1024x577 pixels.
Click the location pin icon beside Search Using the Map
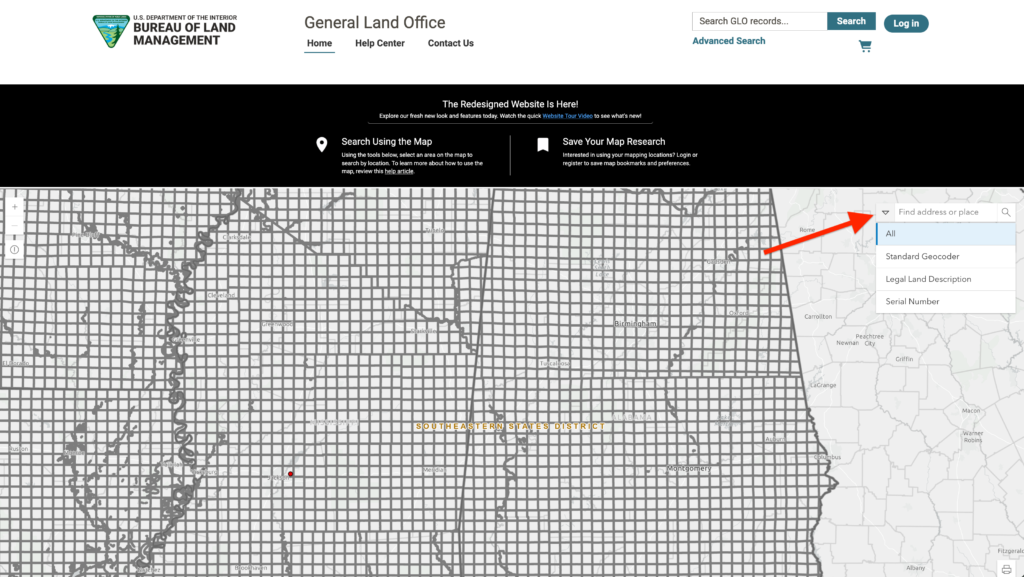tap(321, 144)
